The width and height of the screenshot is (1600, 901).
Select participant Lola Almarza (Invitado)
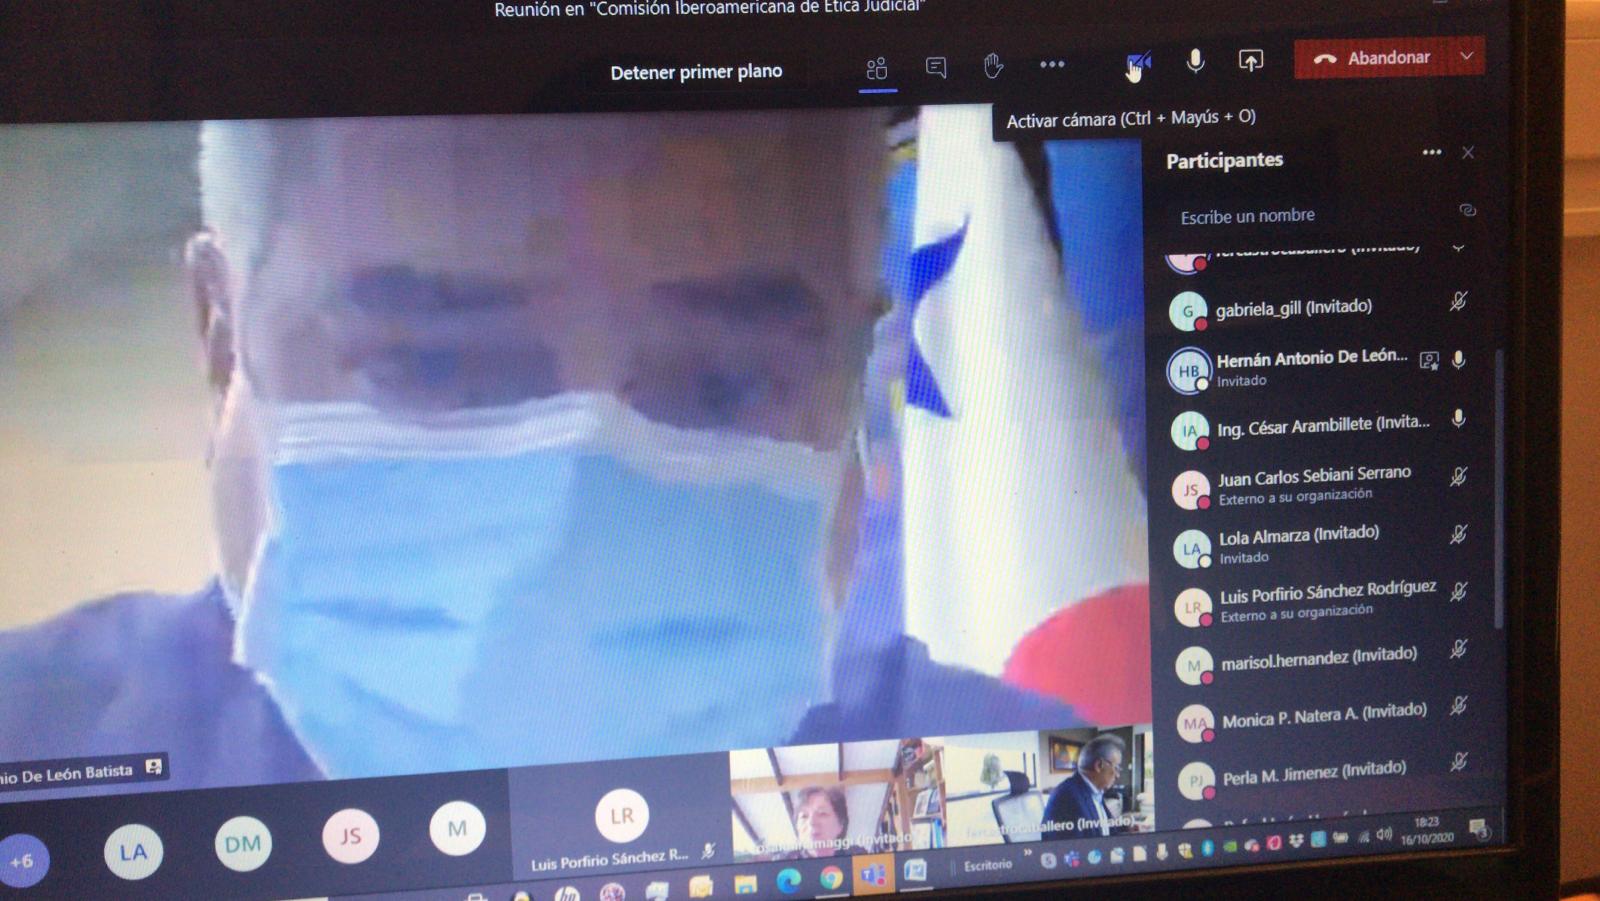click(1322, 544)
